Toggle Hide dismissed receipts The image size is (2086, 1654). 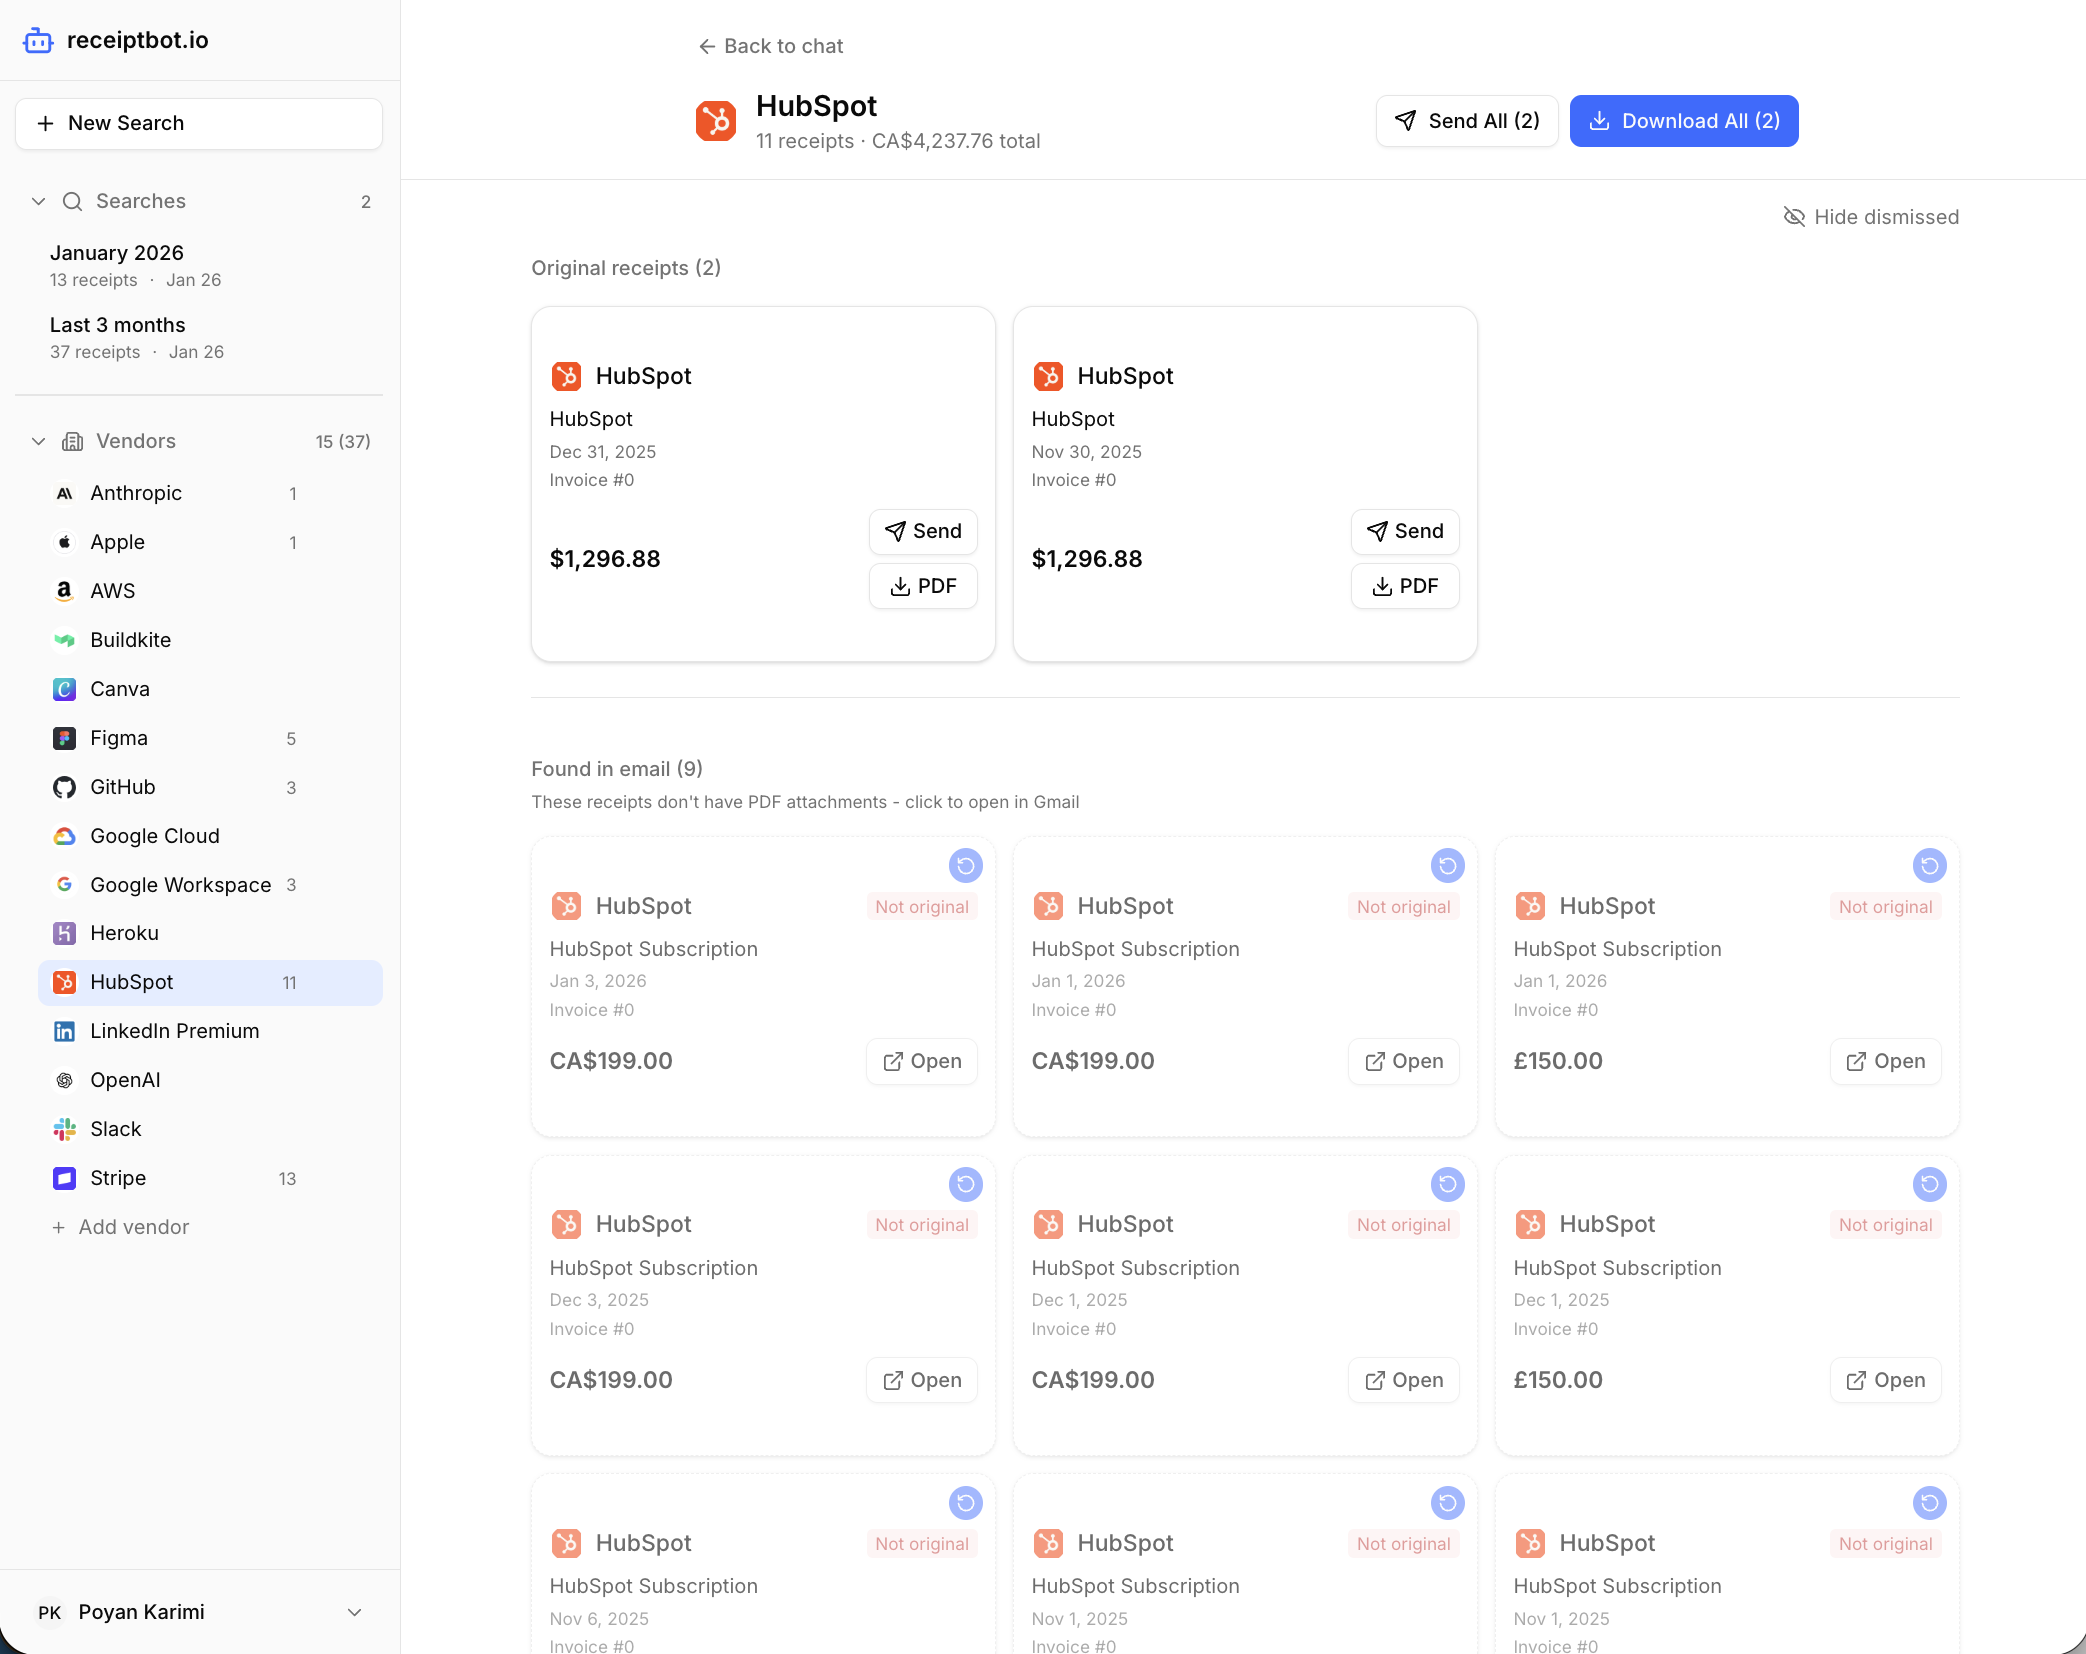[1870, 216]
